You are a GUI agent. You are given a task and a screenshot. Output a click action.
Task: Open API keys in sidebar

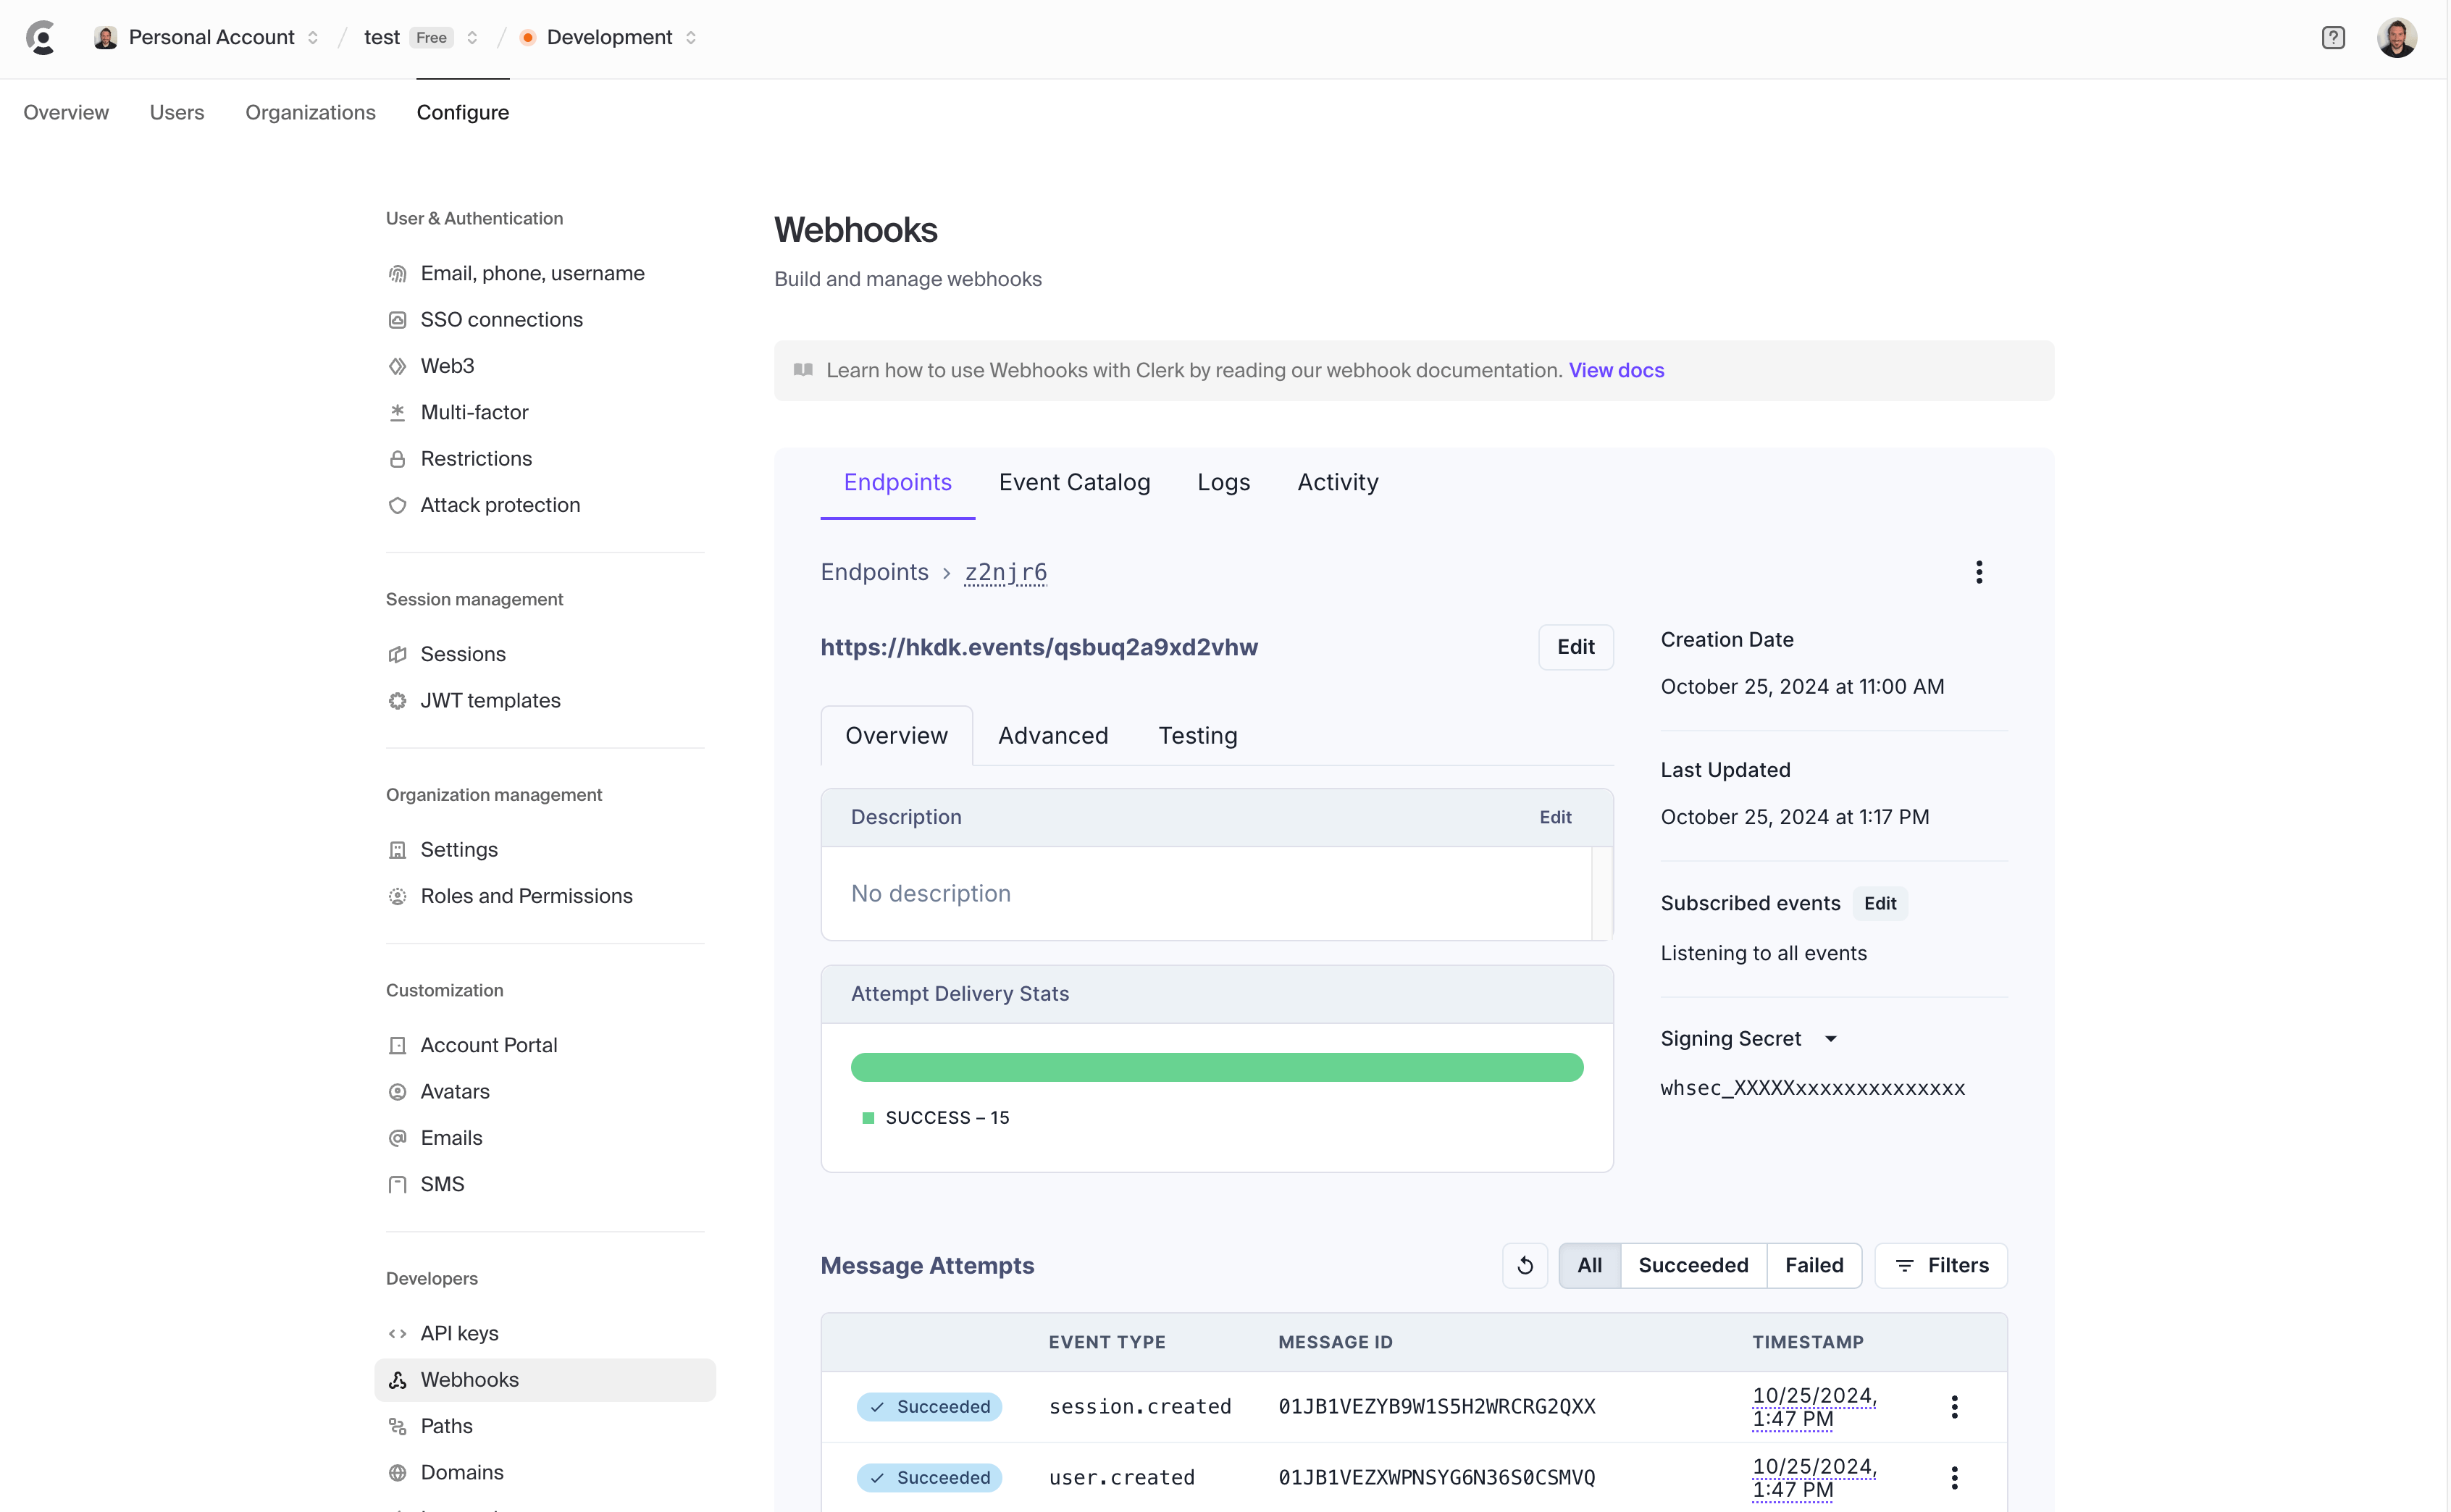tap(459, 1333)
